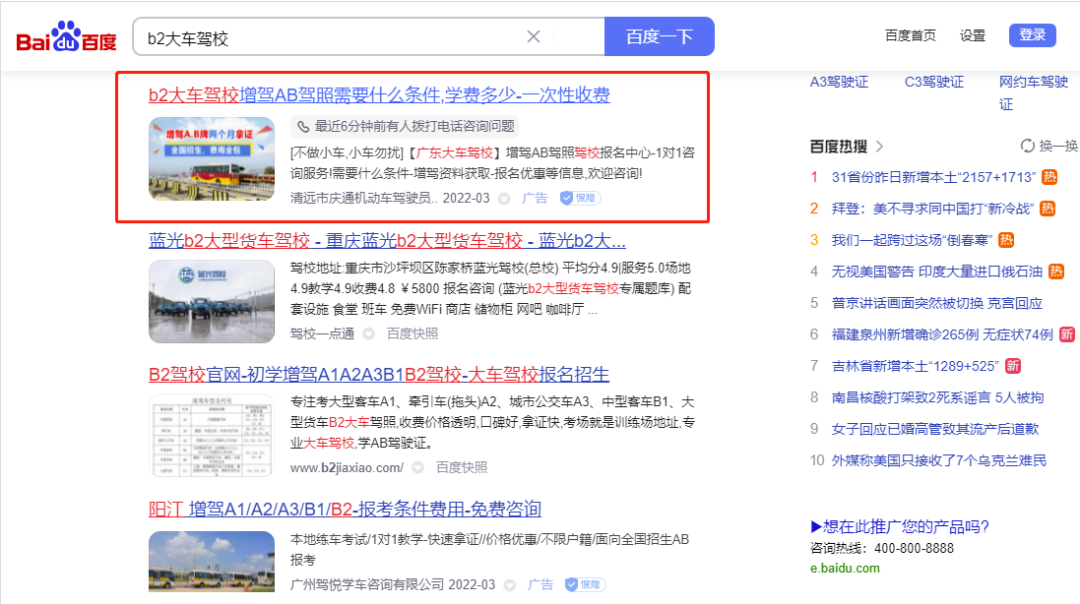Image resolution: width=1080 pixels, height=604 pixels.
Task: Expand dropdown icon after 广州驾悦学车 2022-03
Action: pos(510,585)
